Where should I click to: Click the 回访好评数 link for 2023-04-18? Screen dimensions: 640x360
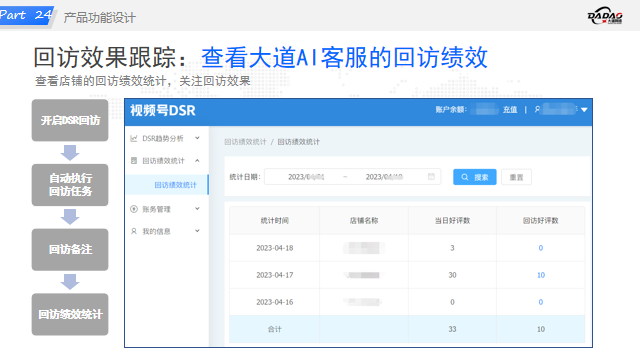[x=541, y=248]
